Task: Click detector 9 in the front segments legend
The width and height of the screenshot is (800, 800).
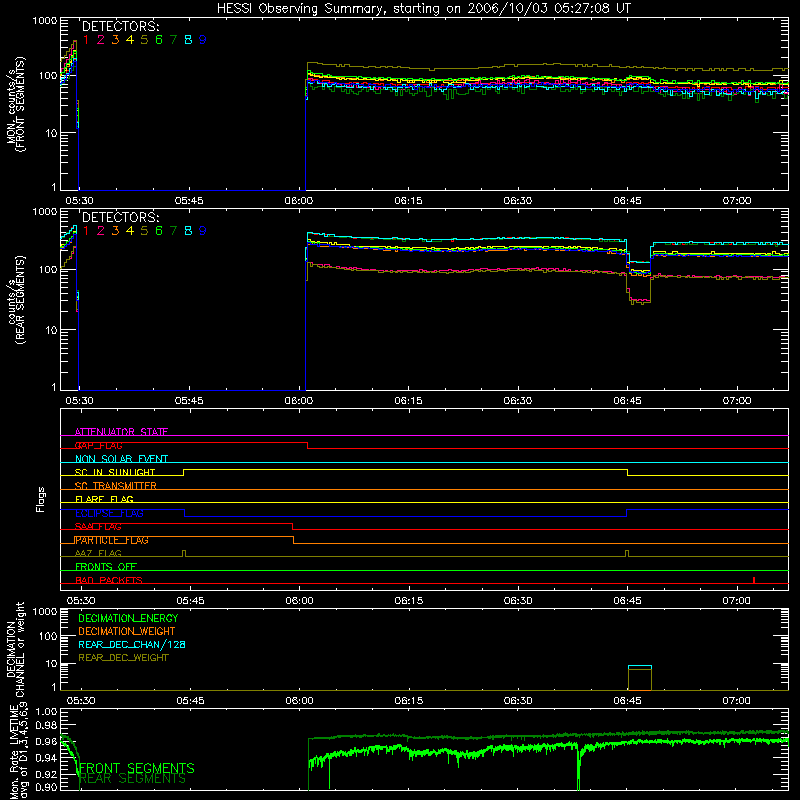Action: [x=203, y=40]
